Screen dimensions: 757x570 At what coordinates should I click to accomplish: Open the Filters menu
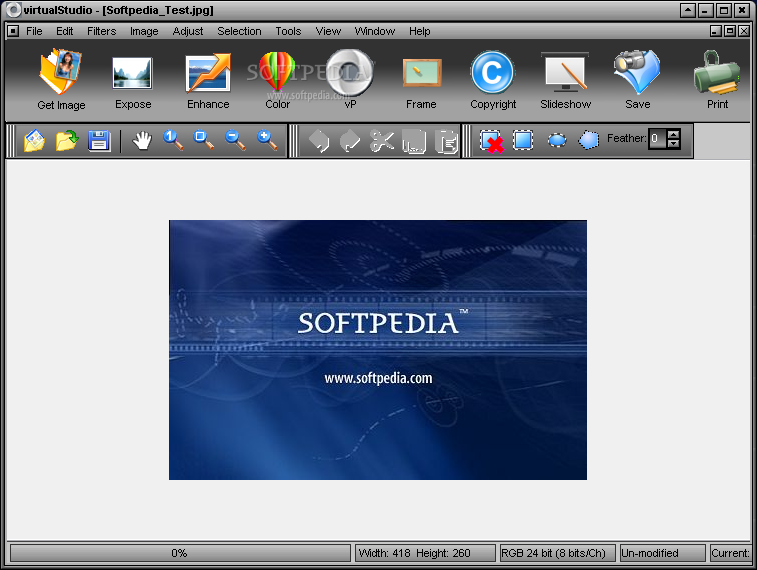[x=101, y=31]
